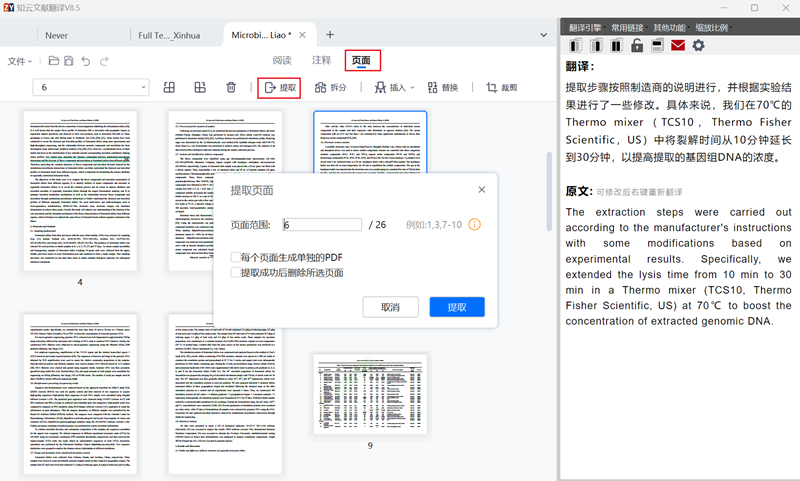Open the 其他功能 dropdown menu

(x=670, y=28)
